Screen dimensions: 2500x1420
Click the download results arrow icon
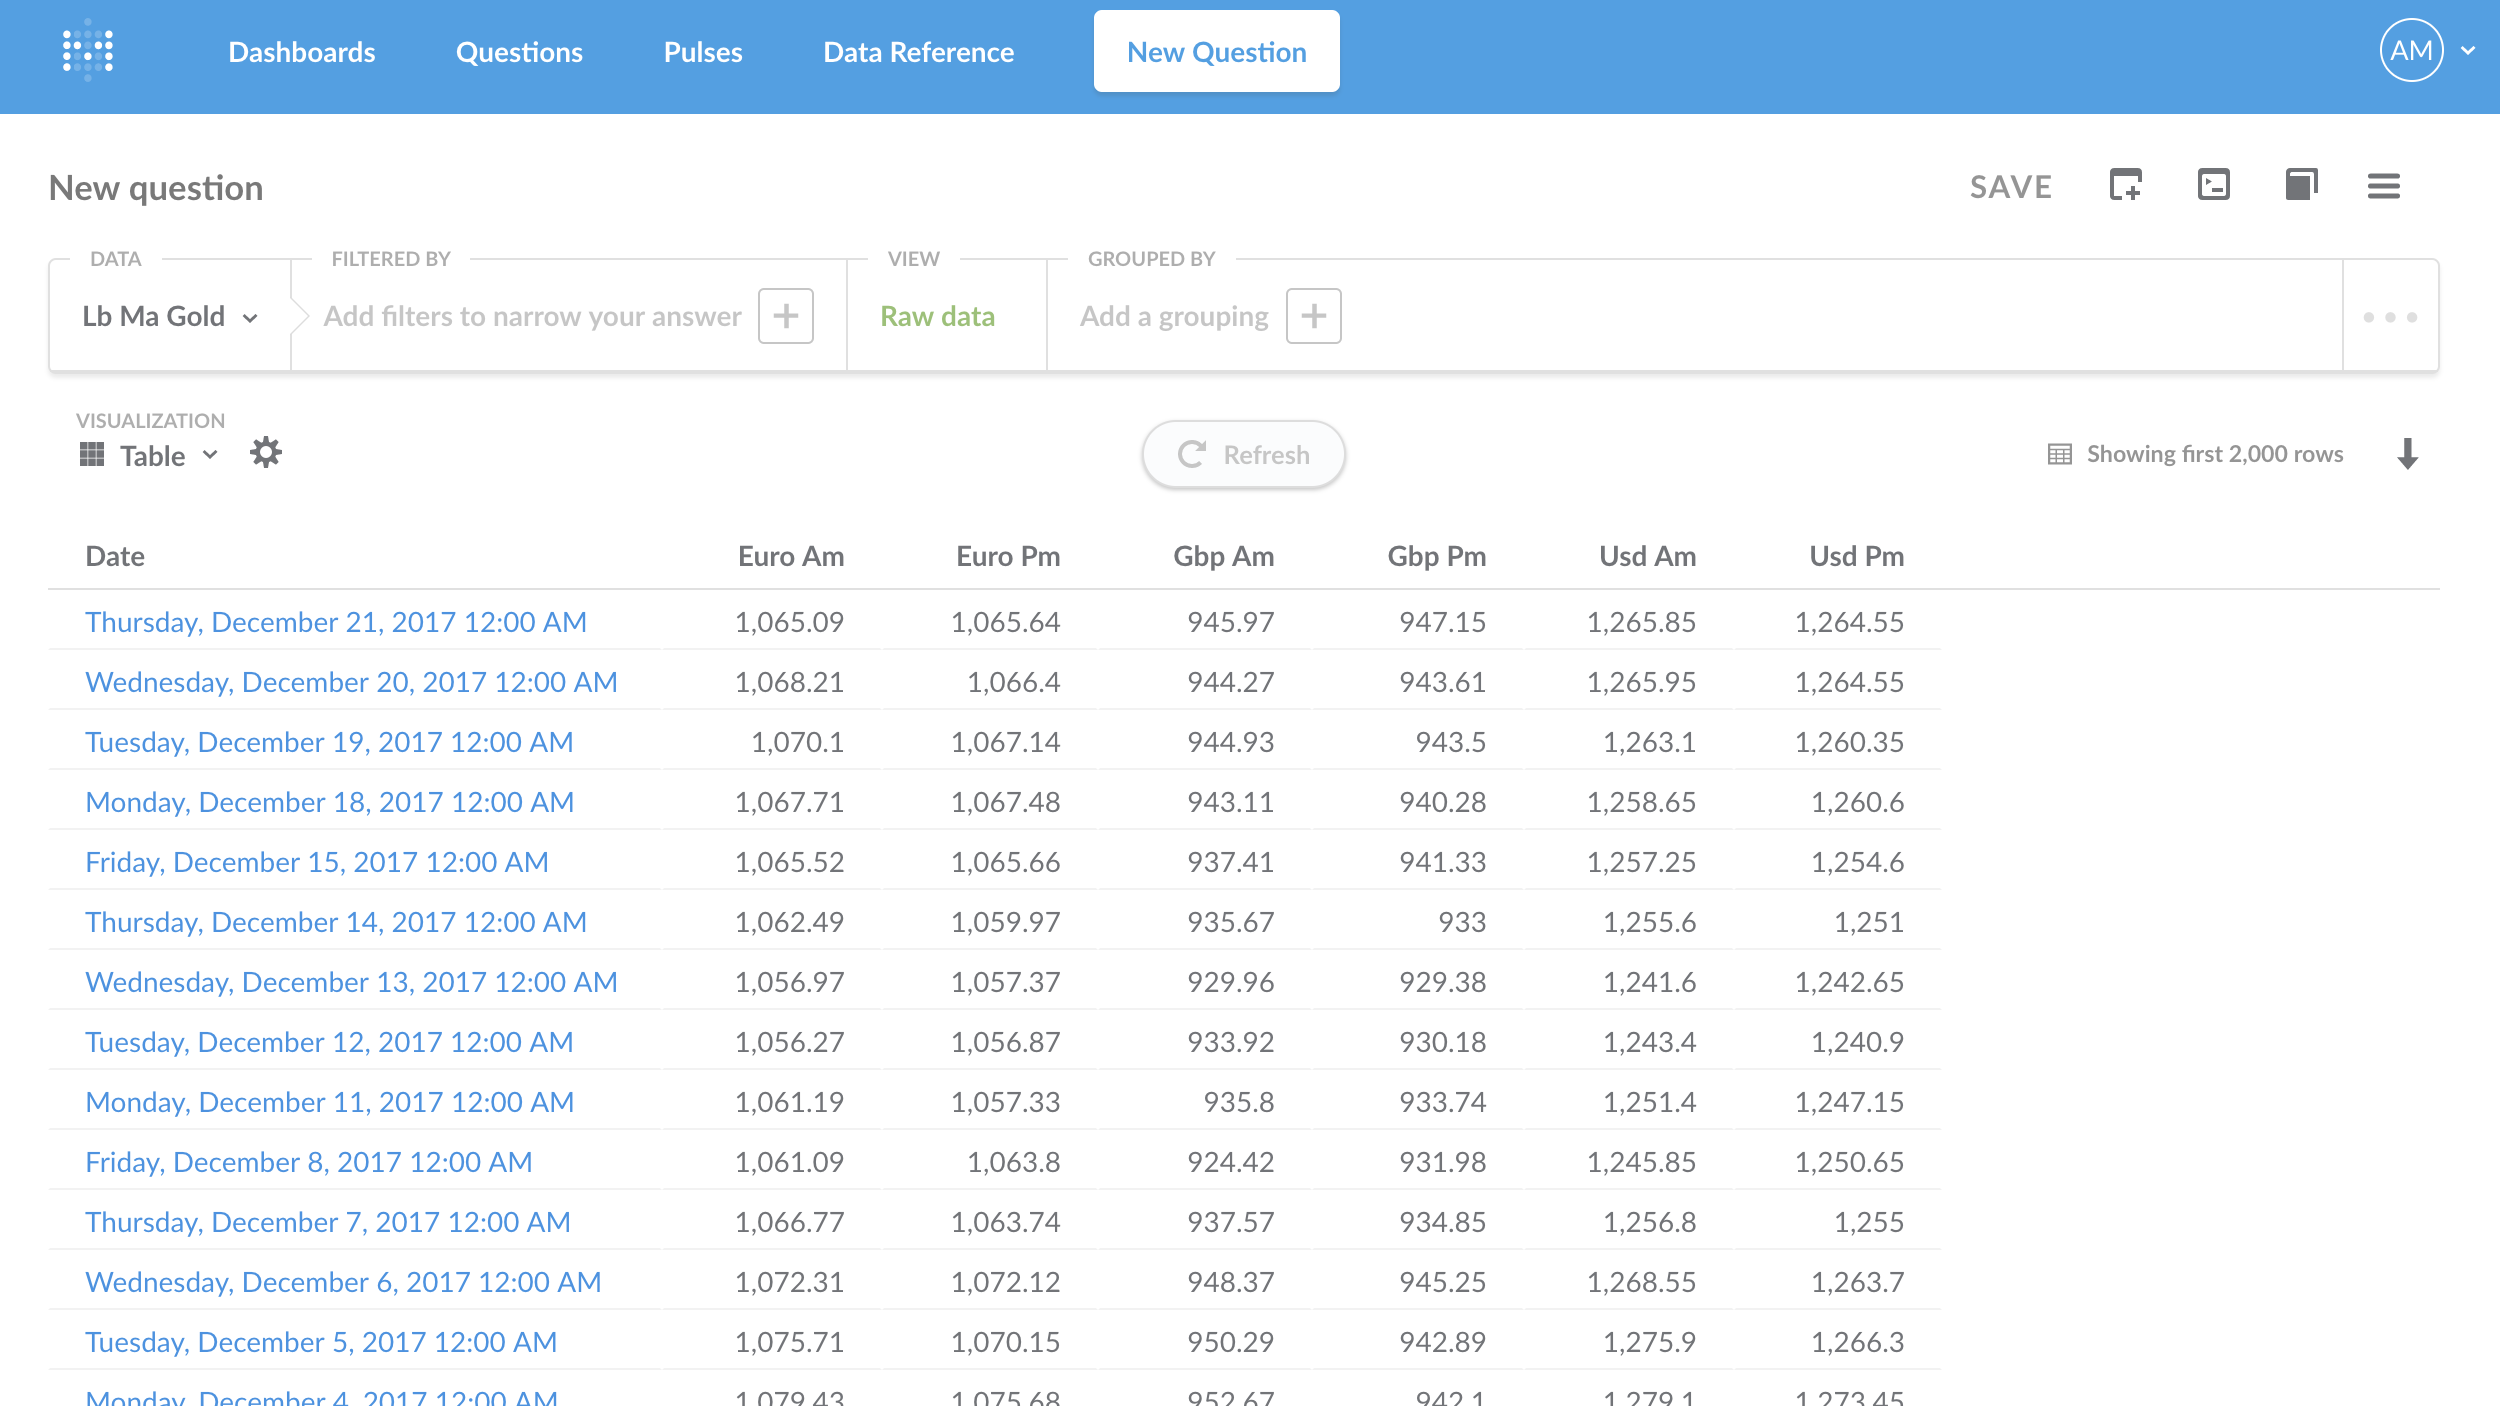[2408, 454]
